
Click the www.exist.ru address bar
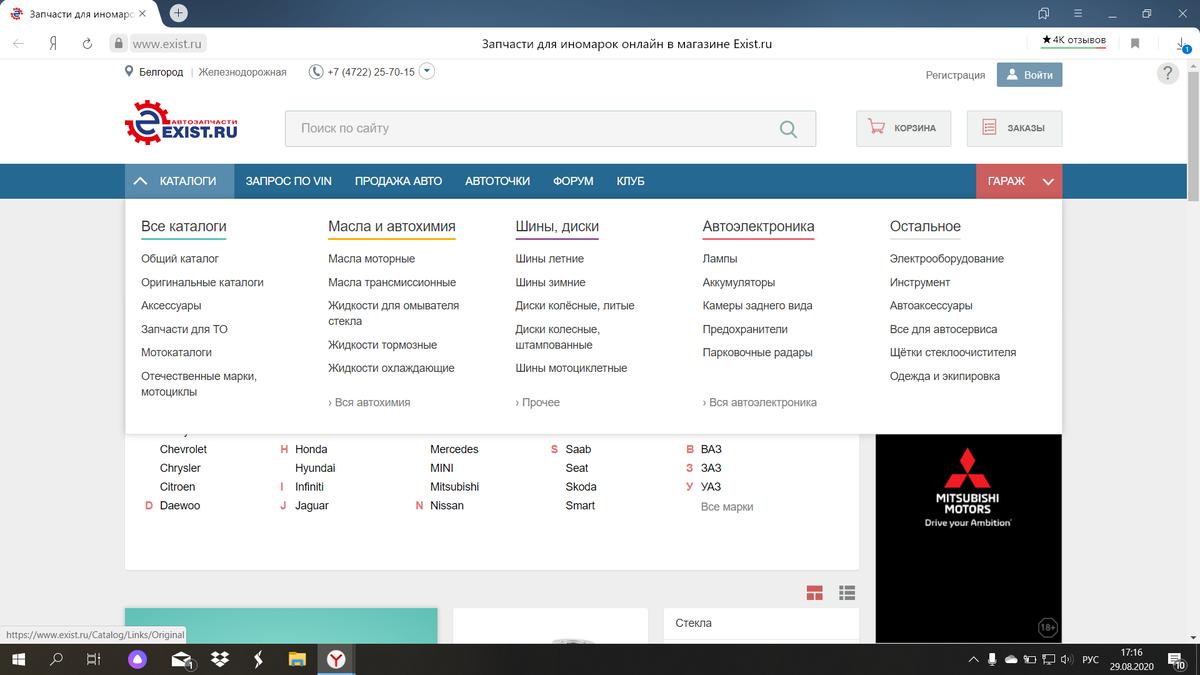point(167,44)
